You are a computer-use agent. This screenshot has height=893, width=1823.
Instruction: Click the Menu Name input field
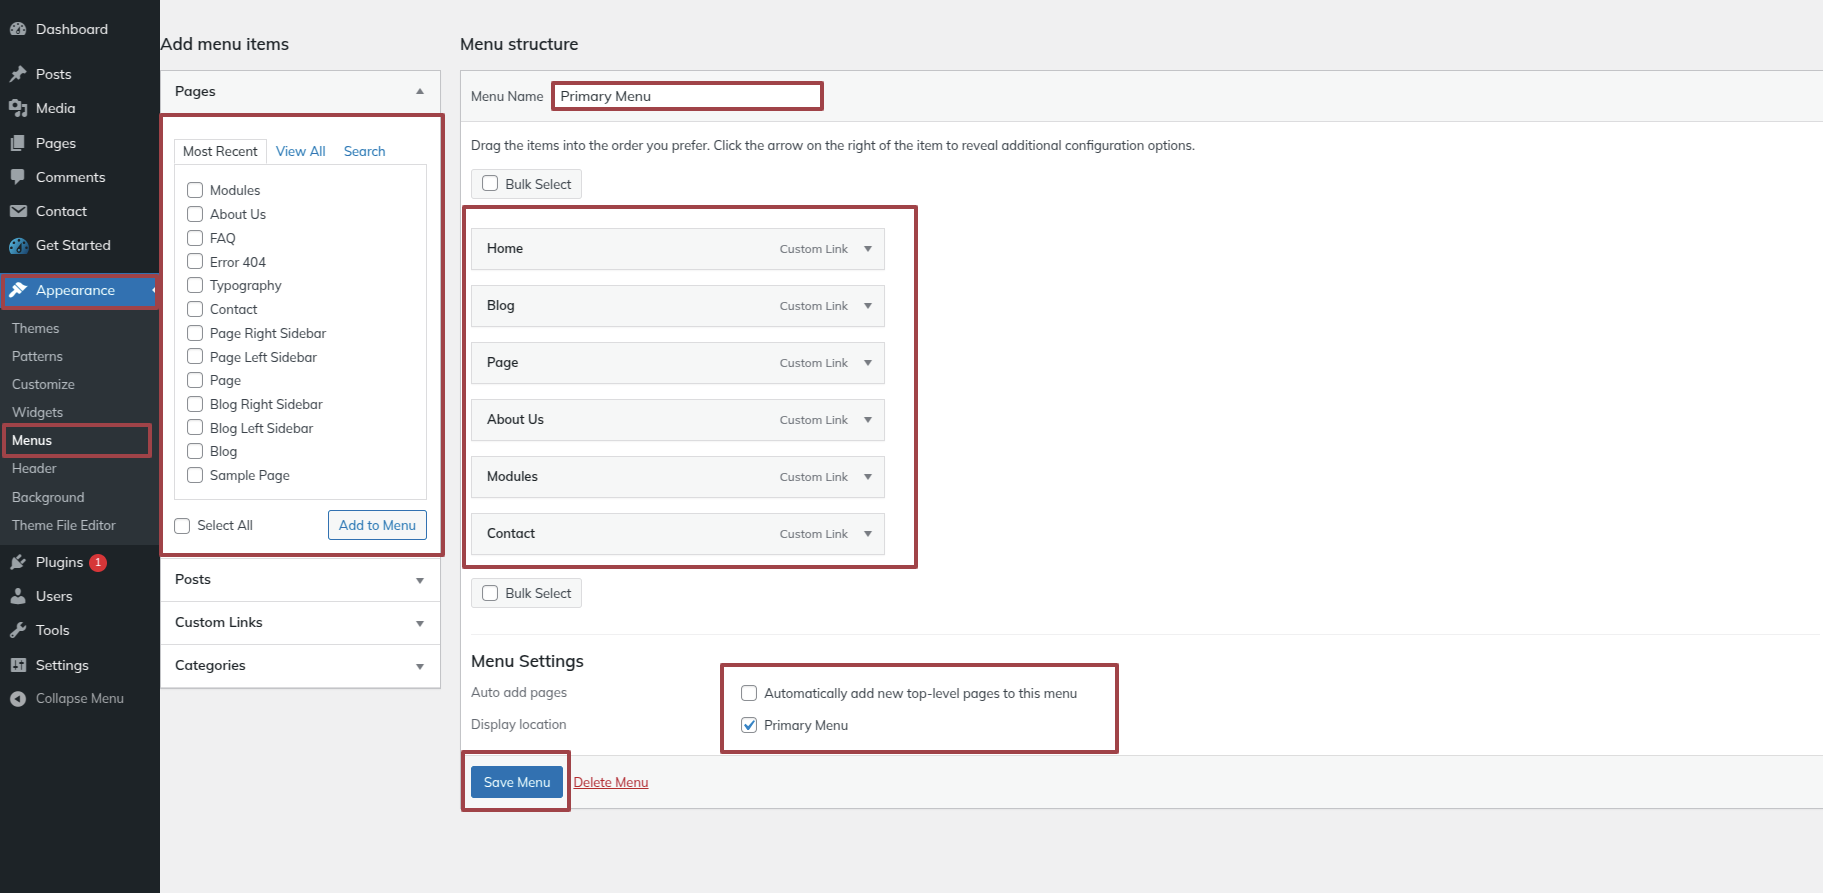pos(688,96)
